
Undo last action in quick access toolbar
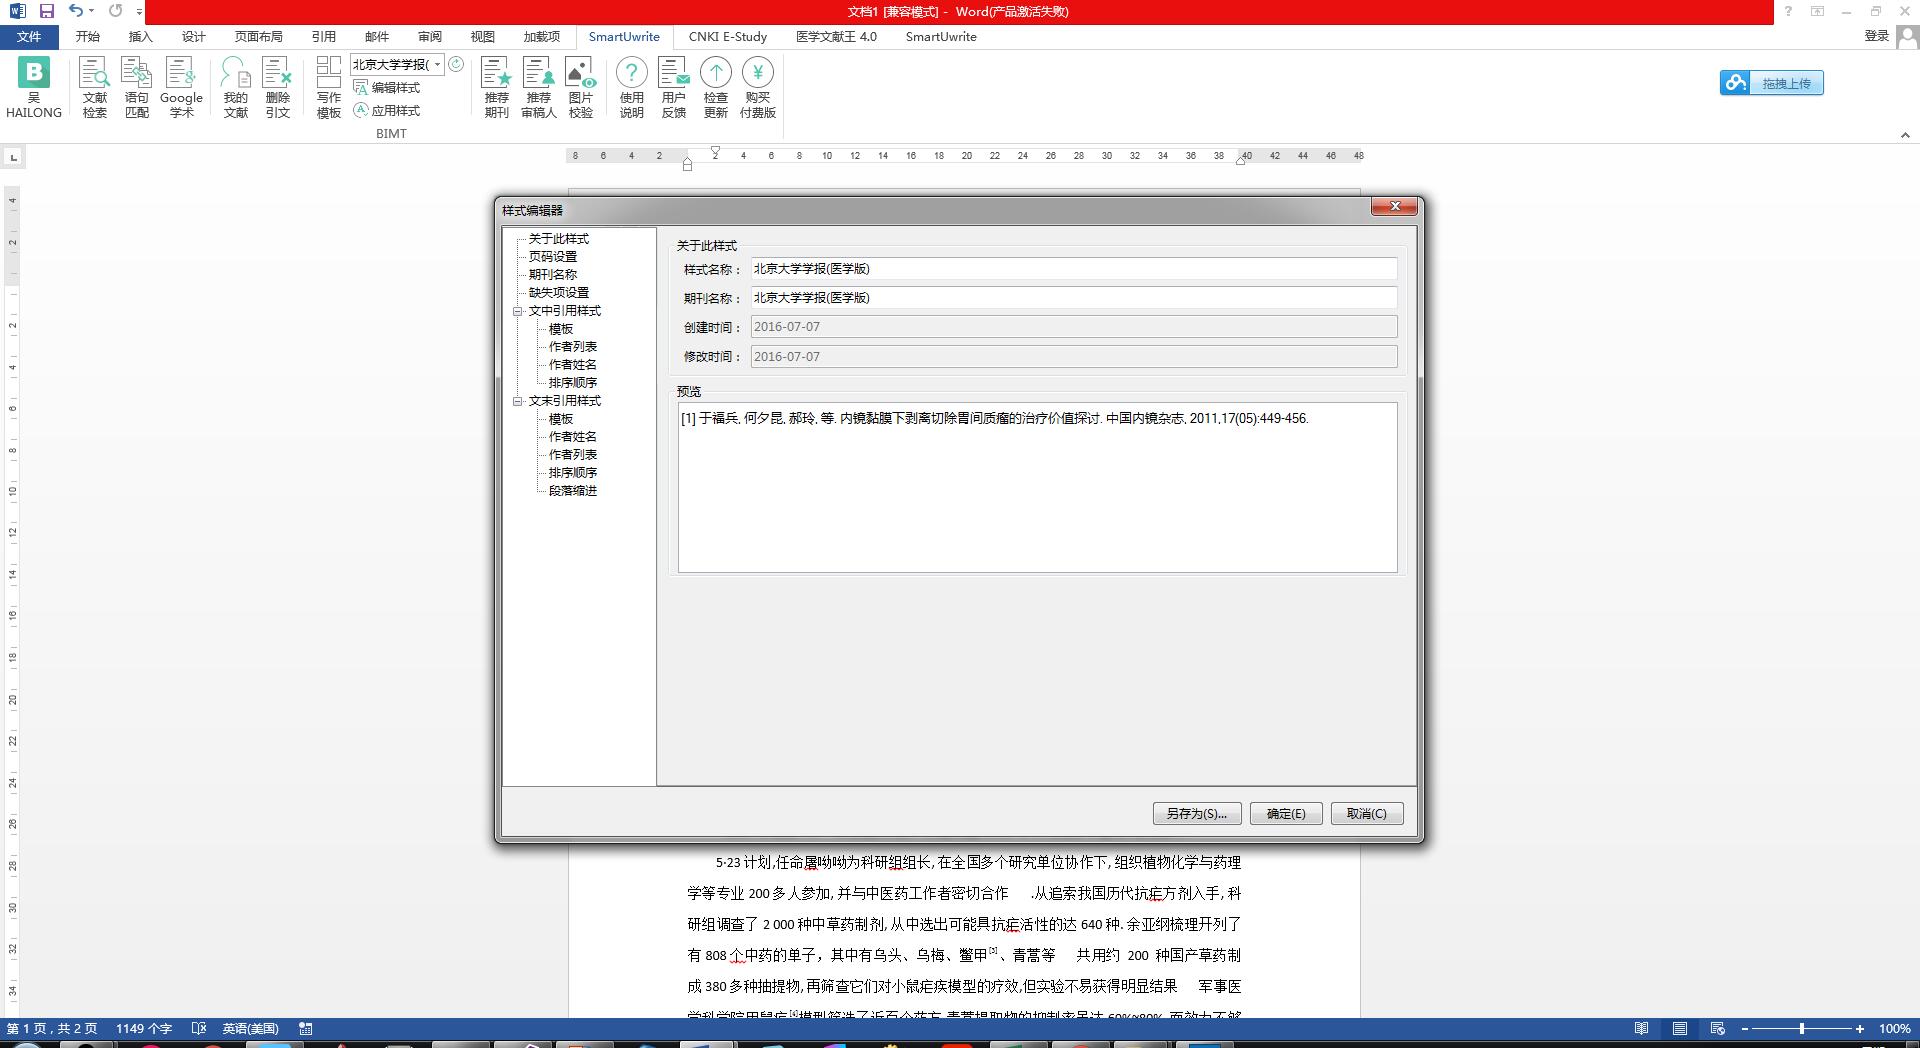tap(76, 11)
